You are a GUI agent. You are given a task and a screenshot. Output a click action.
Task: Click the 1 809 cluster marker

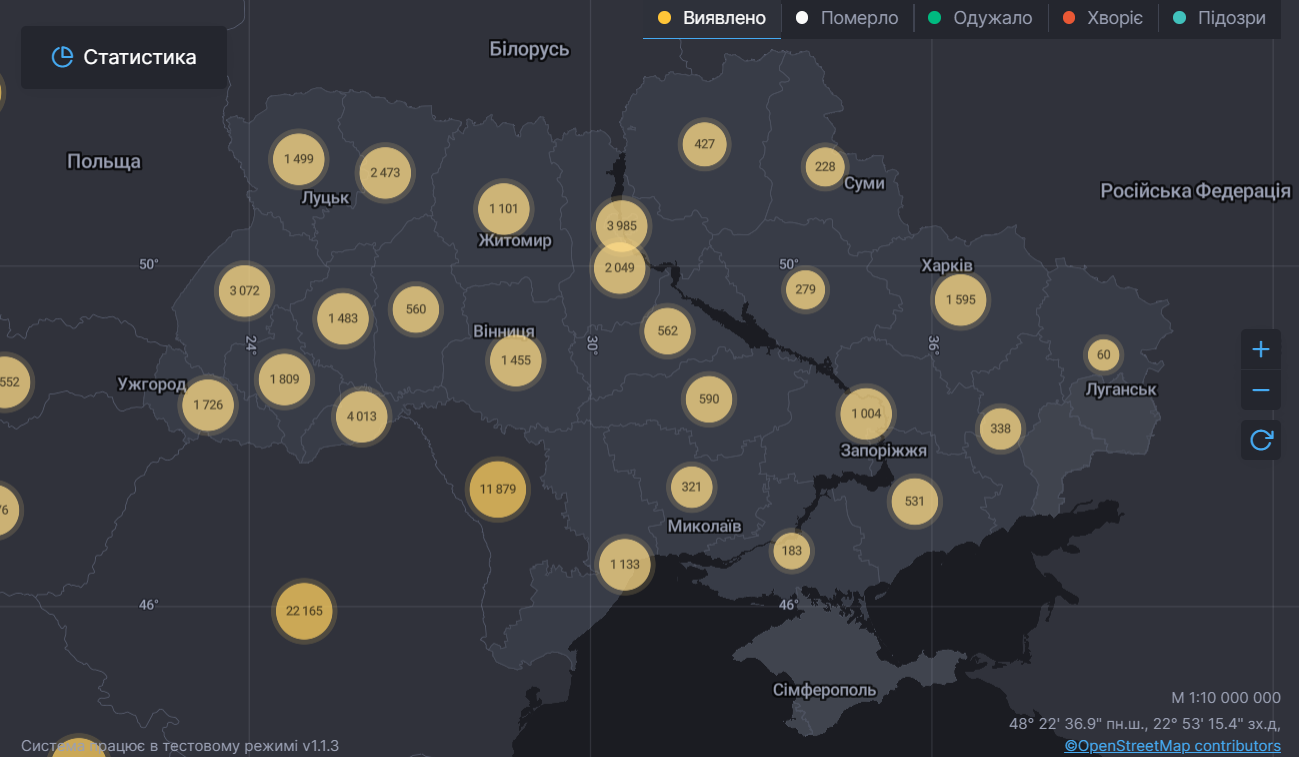(284, 379)
